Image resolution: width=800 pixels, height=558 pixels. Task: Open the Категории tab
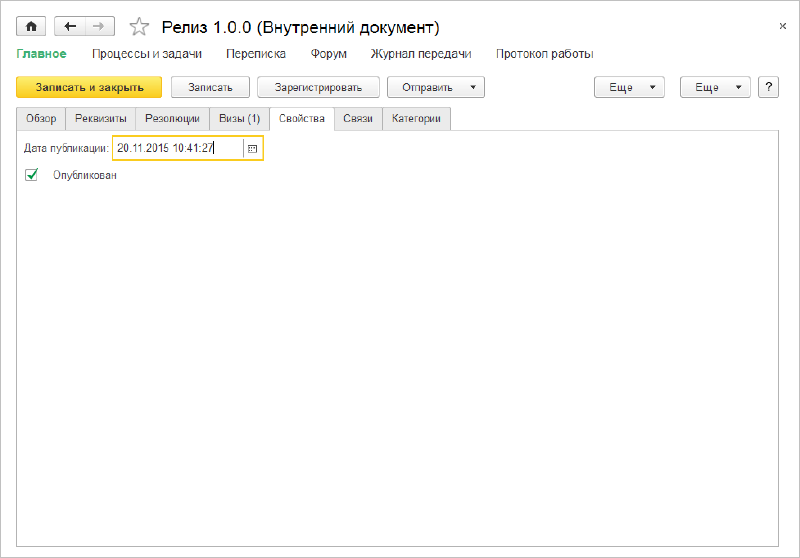[417, 119]
